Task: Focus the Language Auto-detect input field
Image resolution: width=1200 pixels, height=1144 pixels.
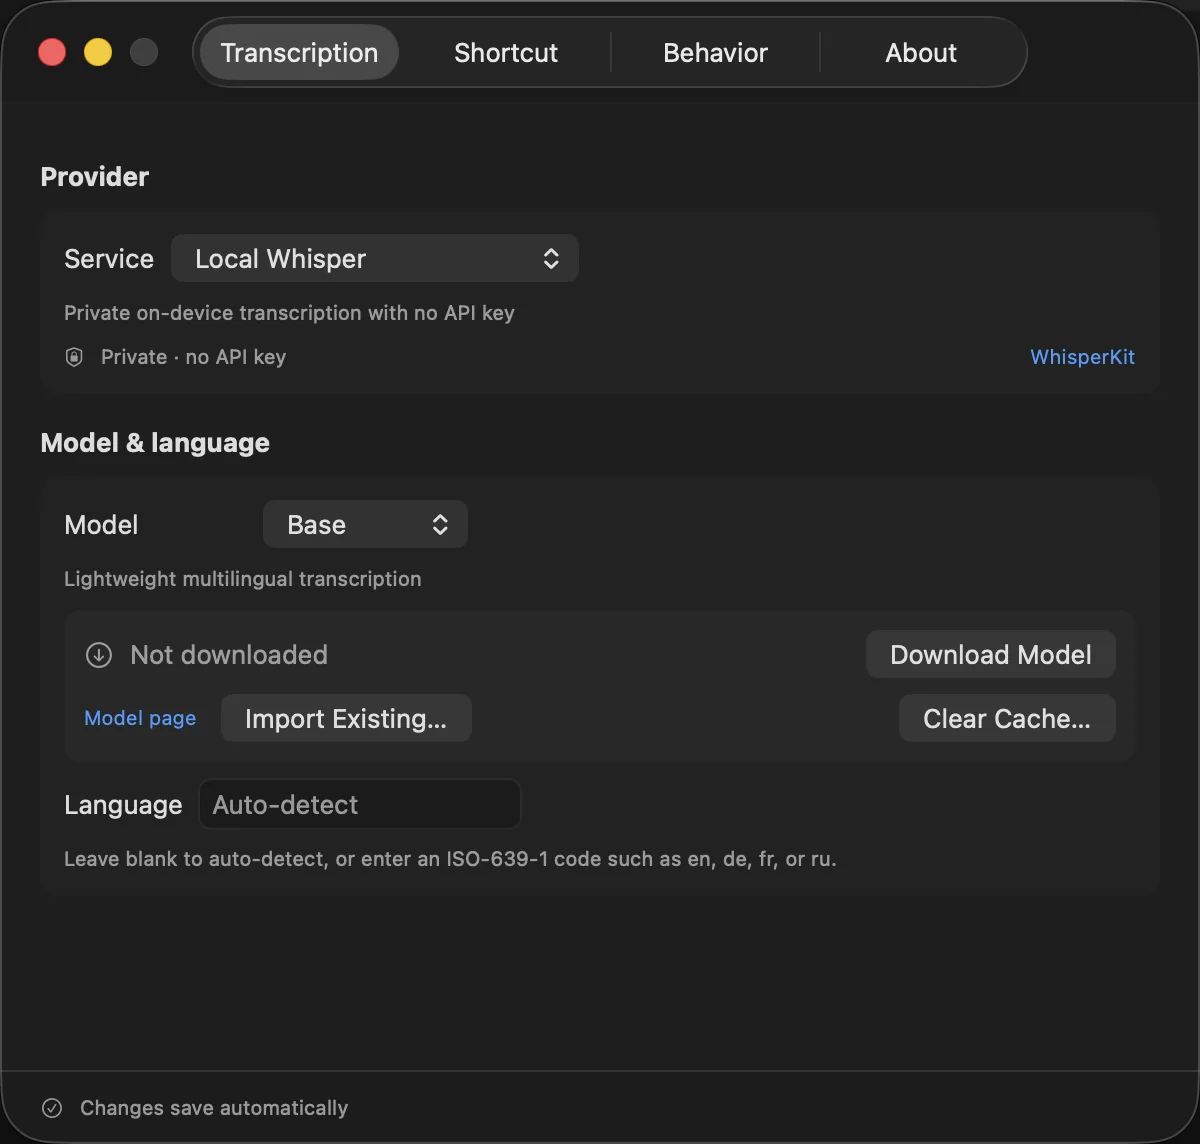Action: click(360, 805)
